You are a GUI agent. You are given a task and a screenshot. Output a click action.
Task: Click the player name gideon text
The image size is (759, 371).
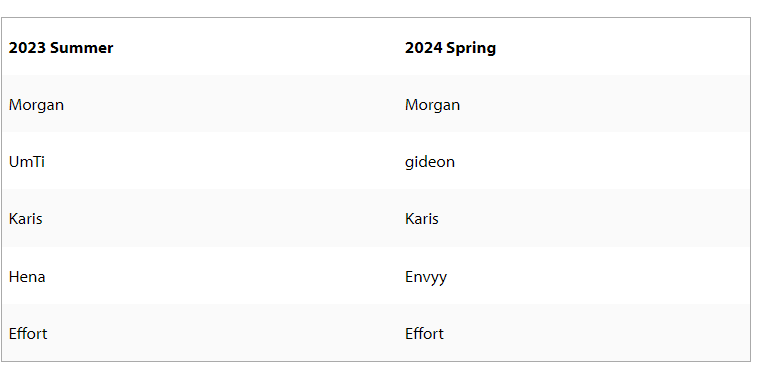(x=430, y=162)
